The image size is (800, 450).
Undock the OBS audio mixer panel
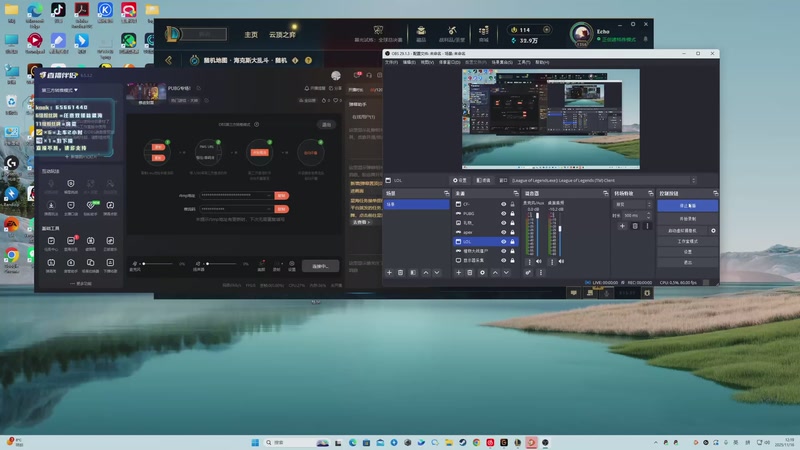click(606, 193)
